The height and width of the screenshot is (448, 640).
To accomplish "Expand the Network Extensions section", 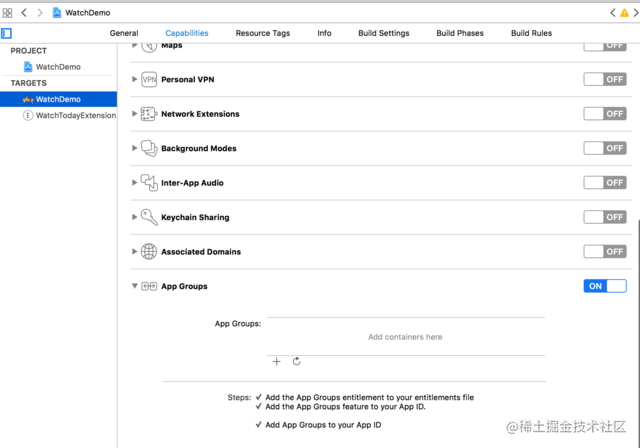I will [134, 114].
